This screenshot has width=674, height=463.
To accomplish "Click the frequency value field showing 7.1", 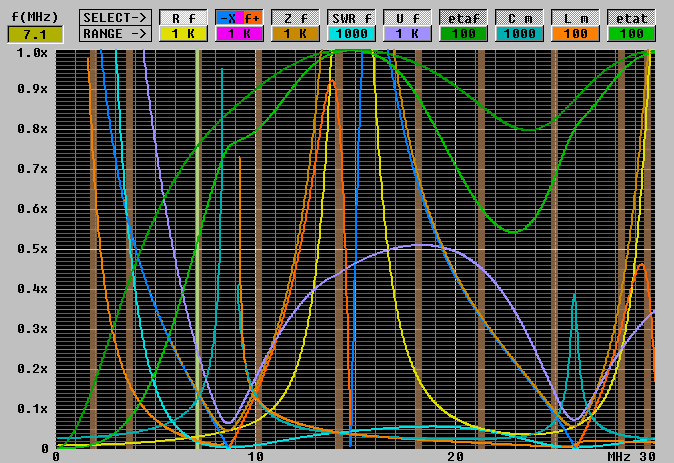I will click(x=35, y=34).
